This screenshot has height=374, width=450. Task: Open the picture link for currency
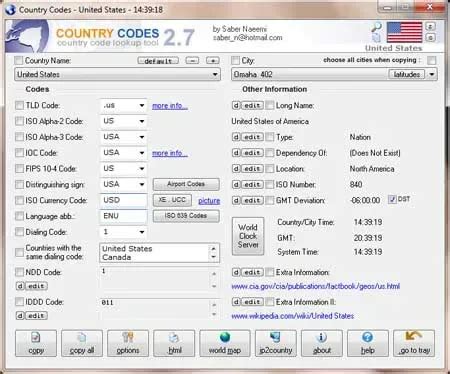[209, 201]
